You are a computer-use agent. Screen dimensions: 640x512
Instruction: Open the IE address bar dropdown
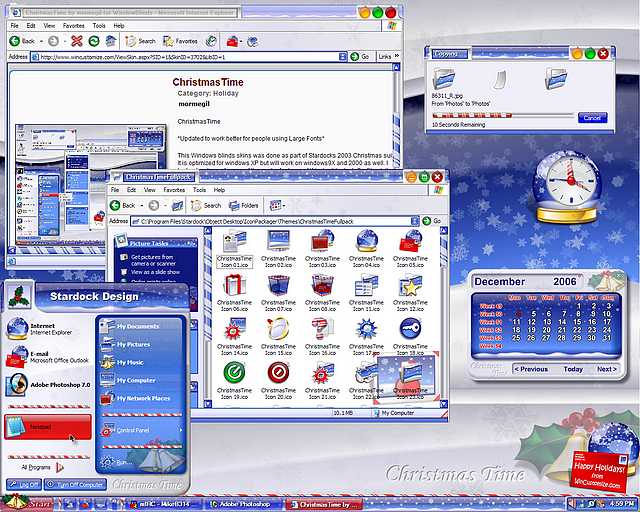[x=343, y=57]
